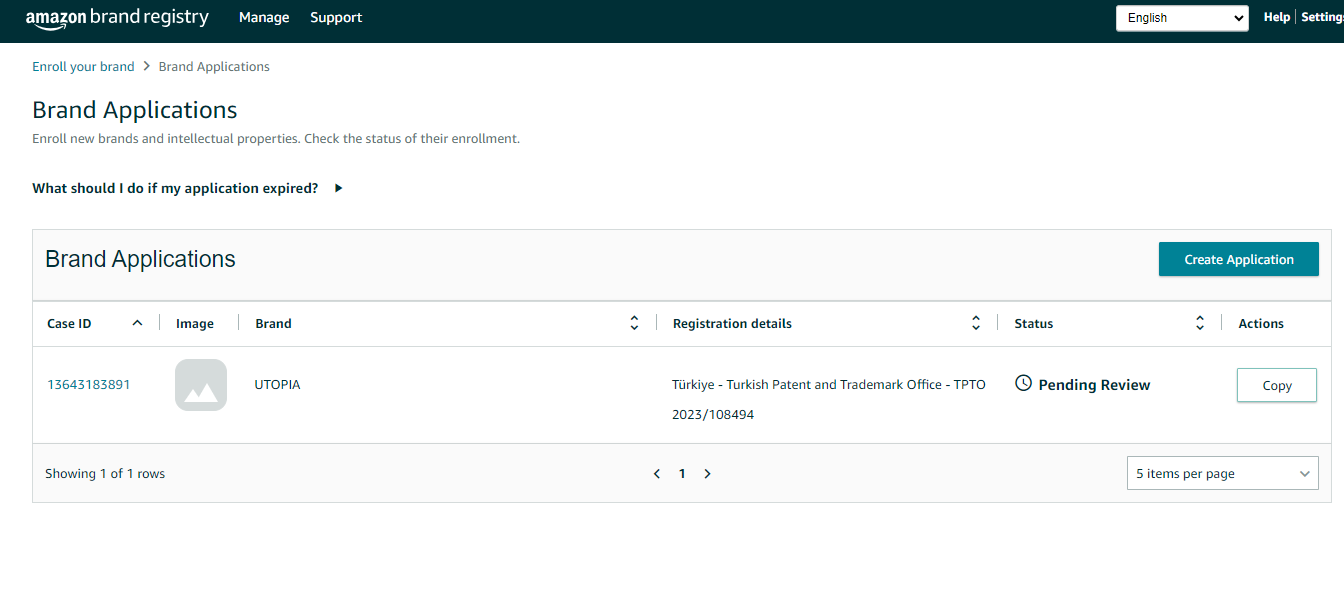Go to previous page arrow
Screen dimensions: 1344x589
pos(657,474)
